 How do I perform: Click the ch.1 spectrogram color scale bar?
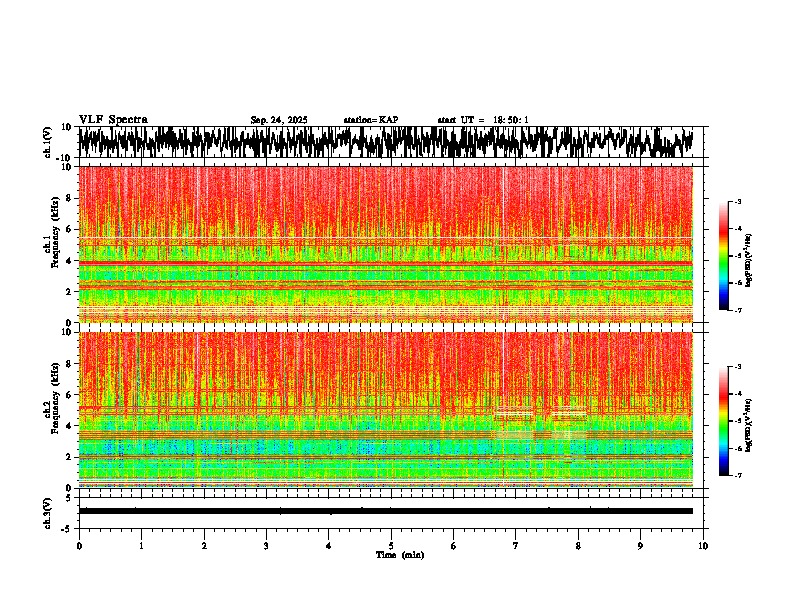723,256
